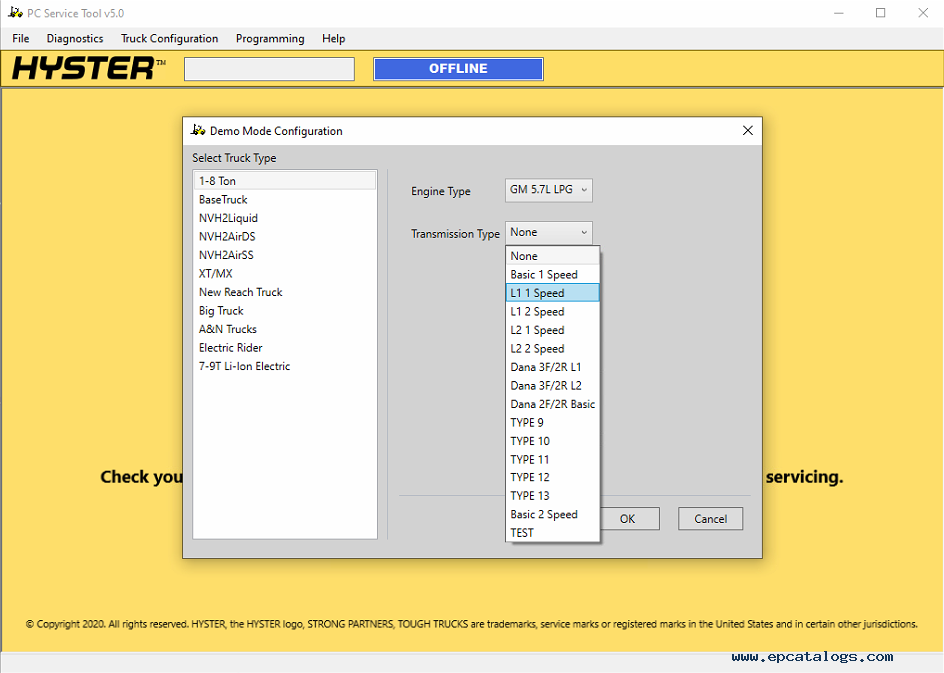Select Big Truck in truck type list
The height and width of the screenshot is (673, 944).
[221, 311]
